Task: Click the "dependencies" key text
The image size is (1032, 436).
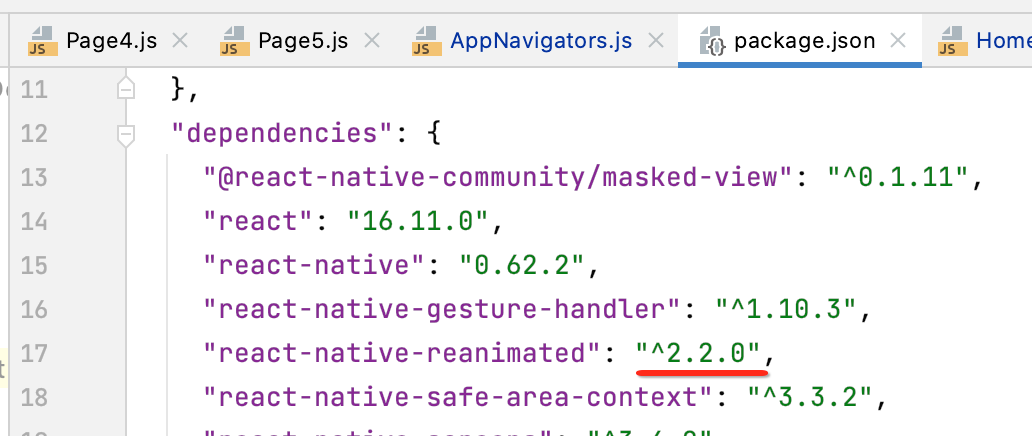Action: coord(282,134)
